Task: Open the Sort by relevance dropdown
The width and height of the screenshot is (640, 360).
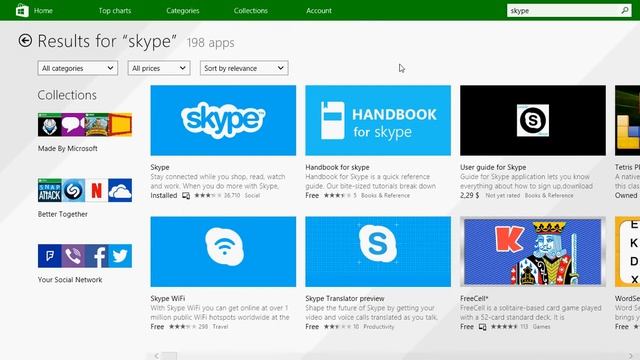Action: 244,68
